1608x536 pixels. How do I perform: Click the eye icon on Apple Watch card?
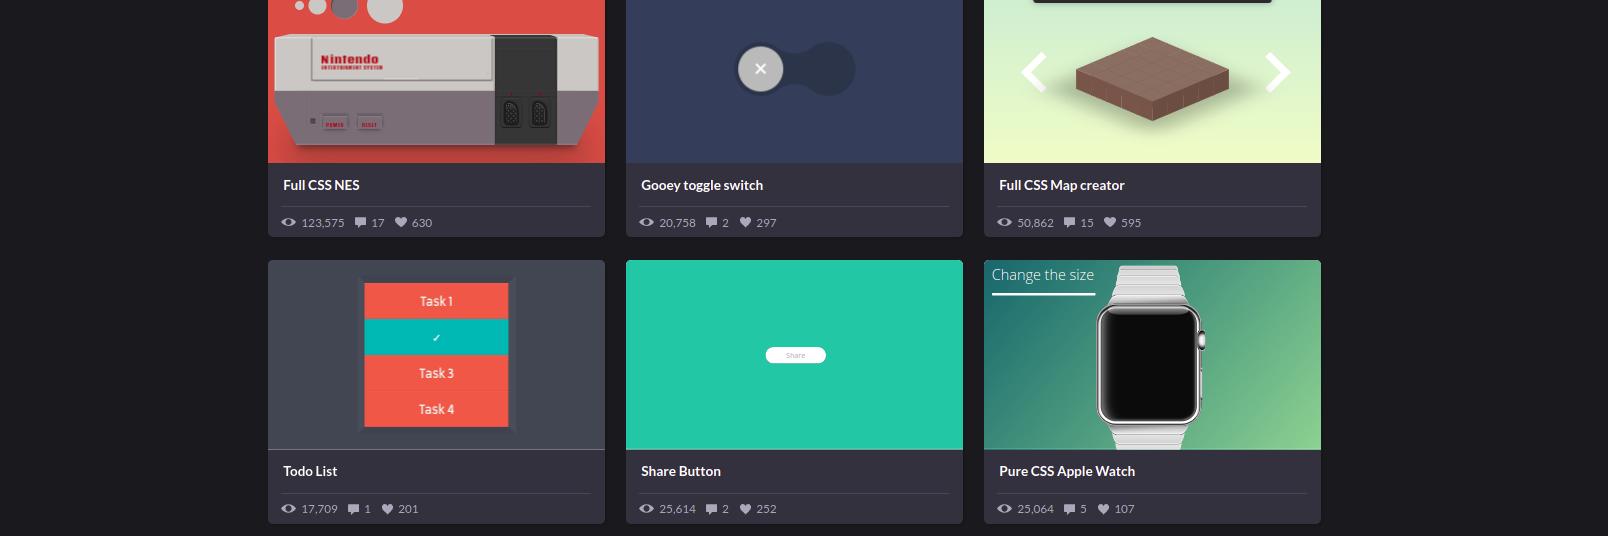[x=1005, y=508]
